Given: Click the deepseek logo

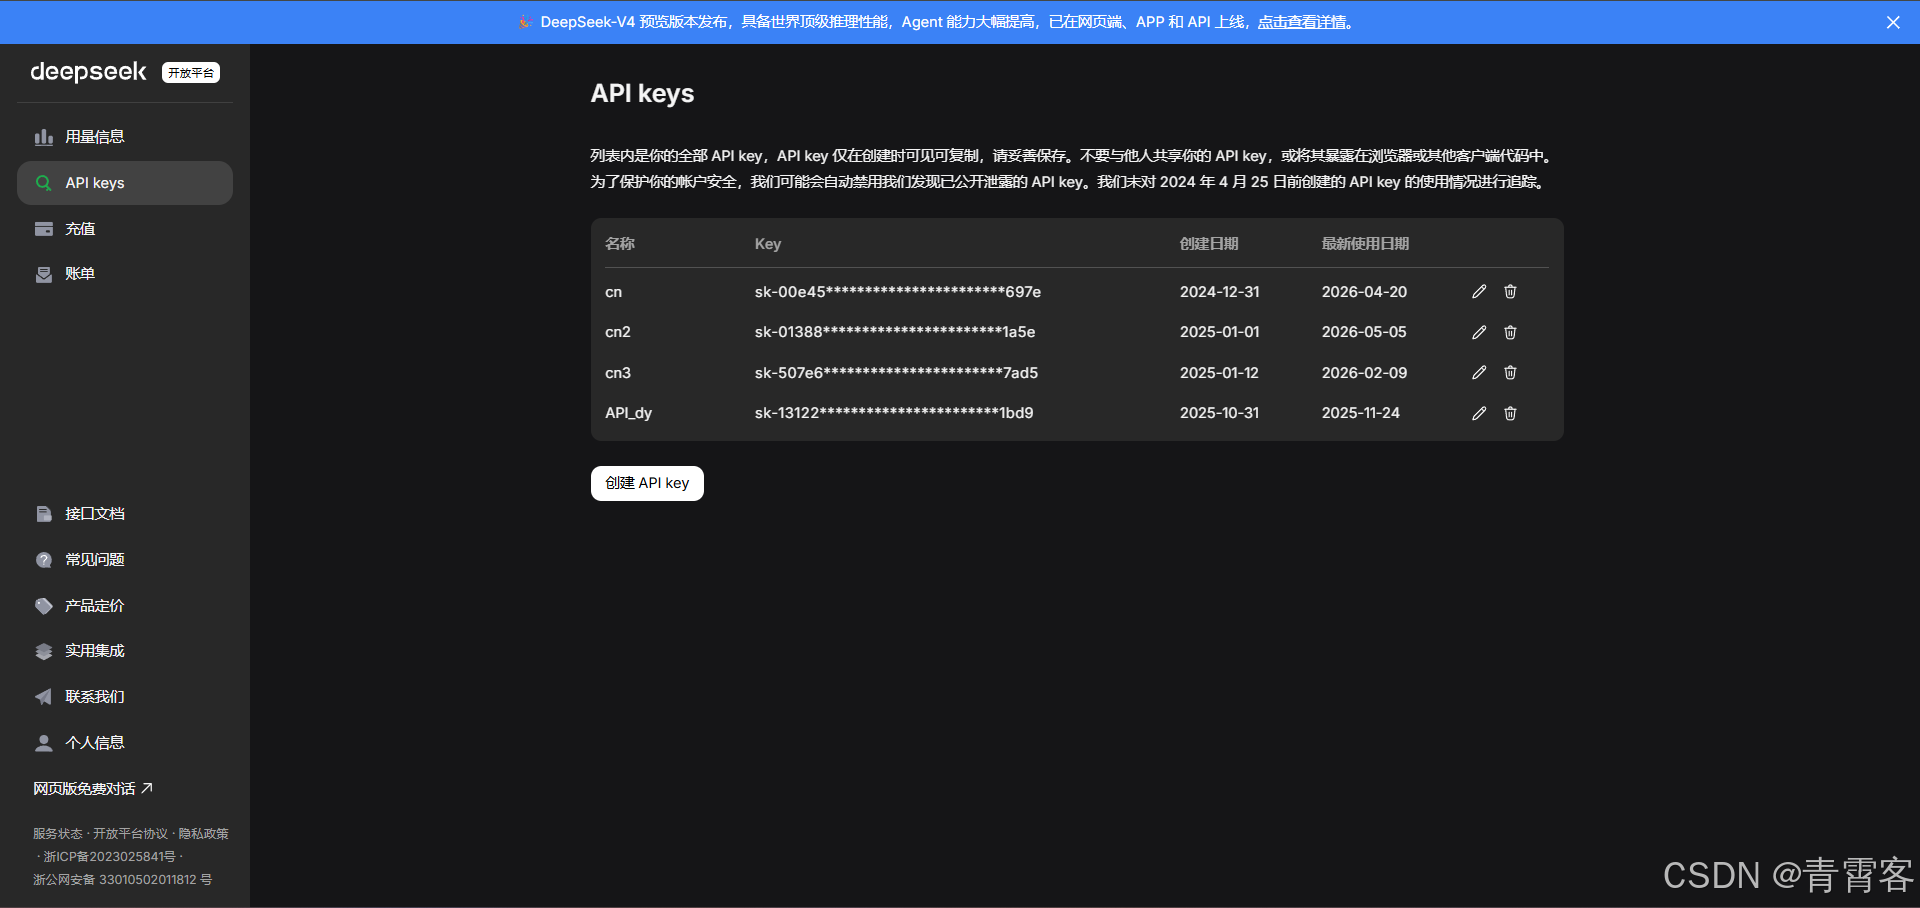Looking at the screenshot, I should point(88,72).
